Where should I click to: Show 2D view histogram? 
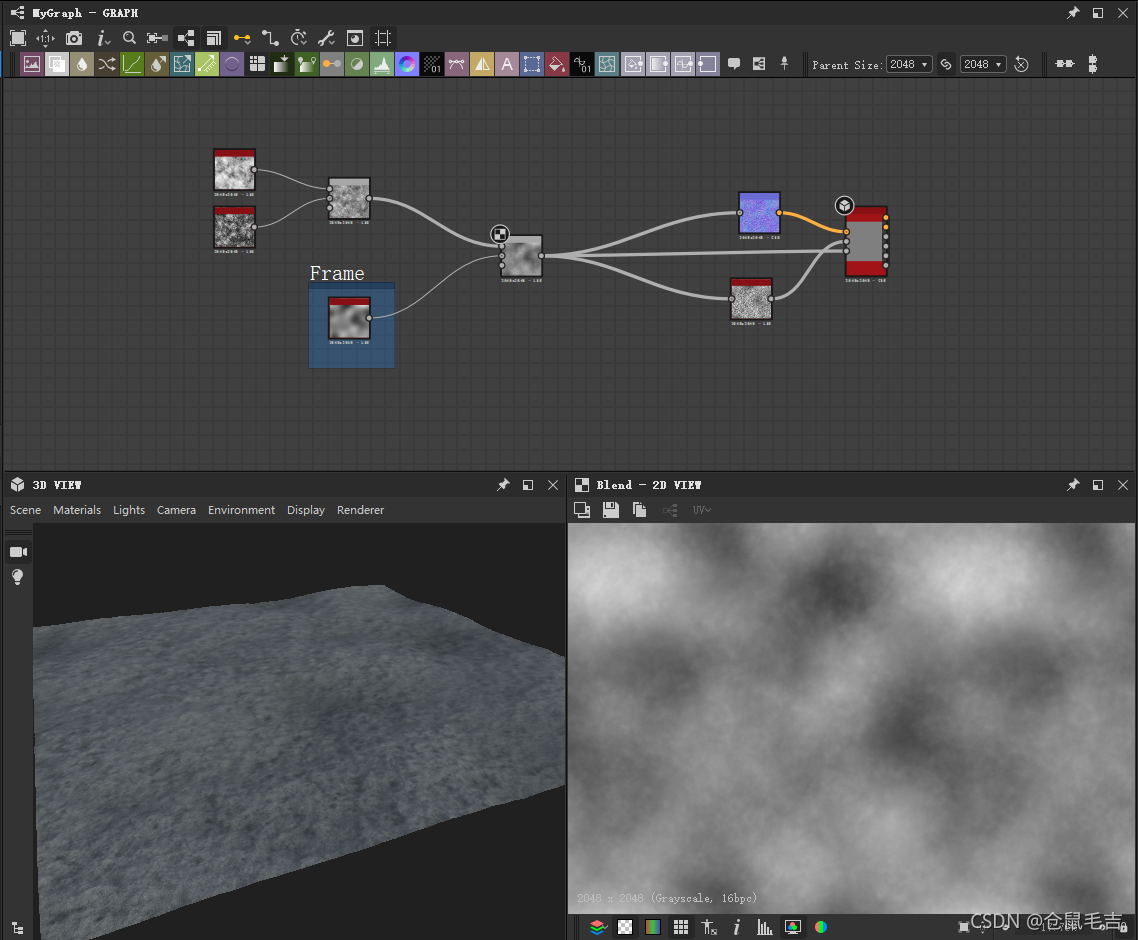click(x=764, y=927)
